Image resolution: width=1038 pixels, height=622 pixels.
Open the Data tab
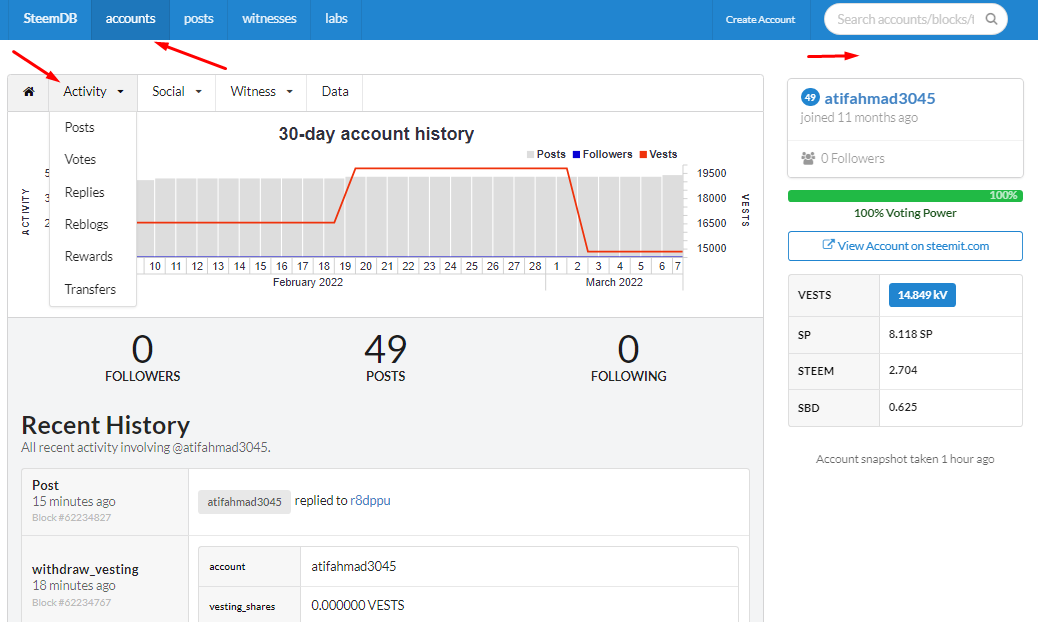coord(335,92)
